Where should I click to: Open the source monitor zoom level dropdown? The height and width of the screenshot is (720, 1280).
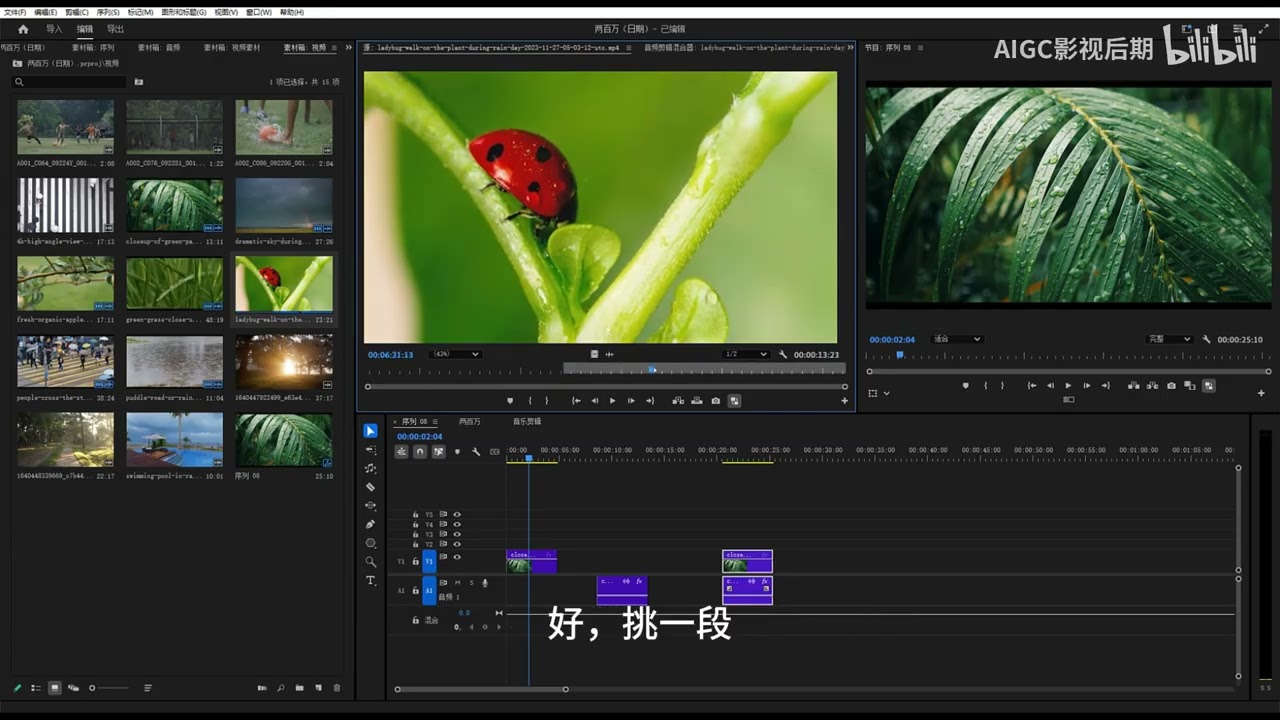[x=455, y=354]
